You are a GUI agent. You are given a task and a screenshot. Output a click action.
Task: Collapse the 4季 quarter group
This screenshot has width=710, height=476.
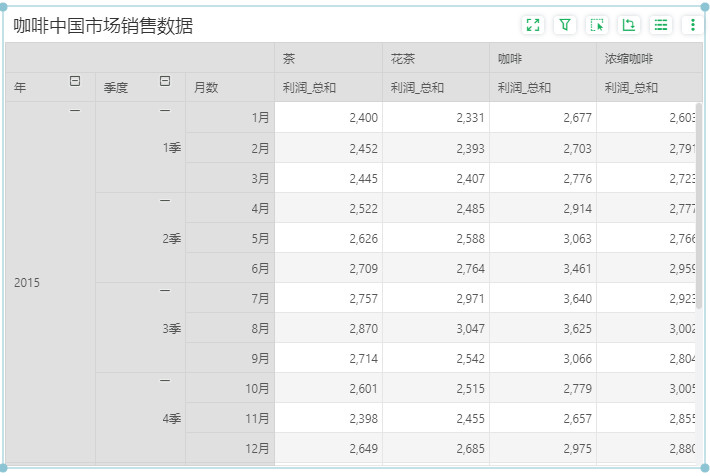165,380
